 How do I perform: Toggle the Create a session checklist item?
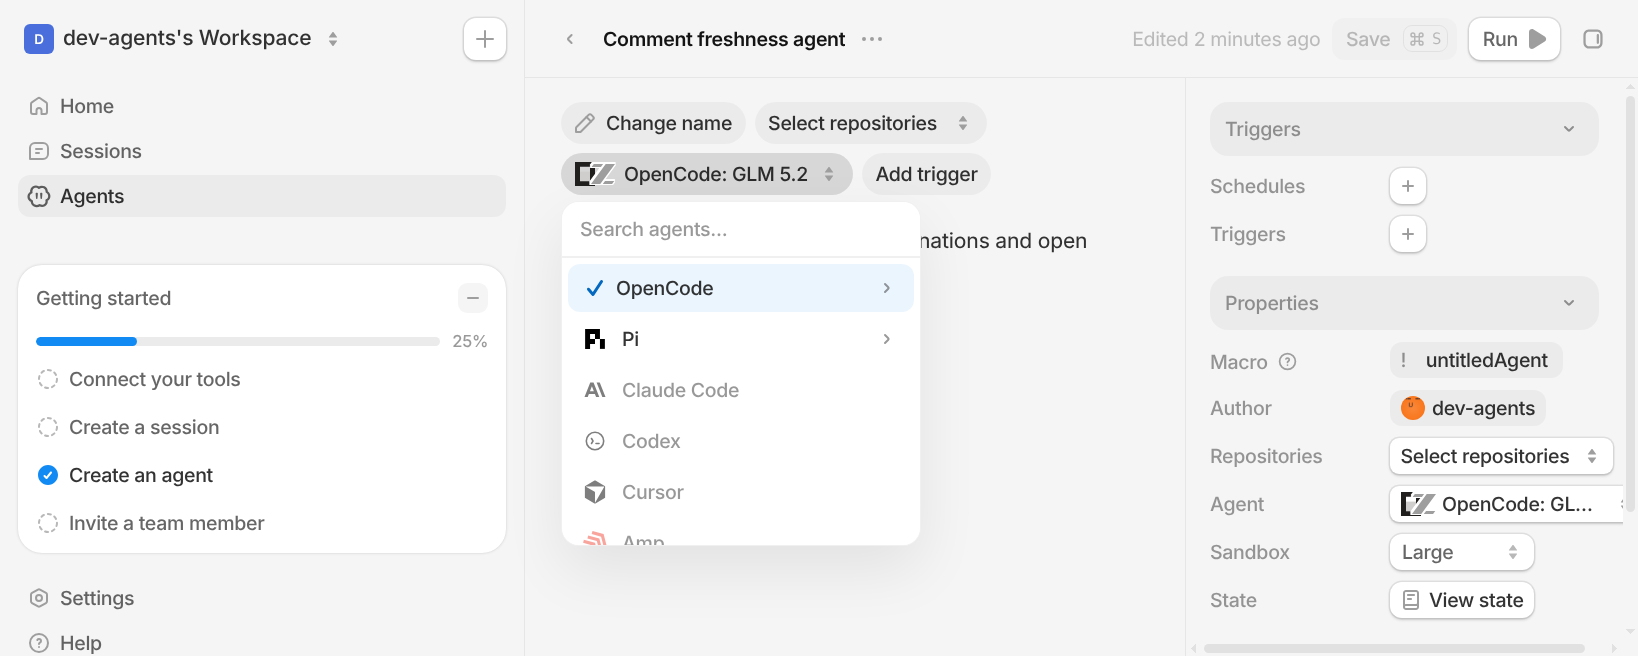48,427
